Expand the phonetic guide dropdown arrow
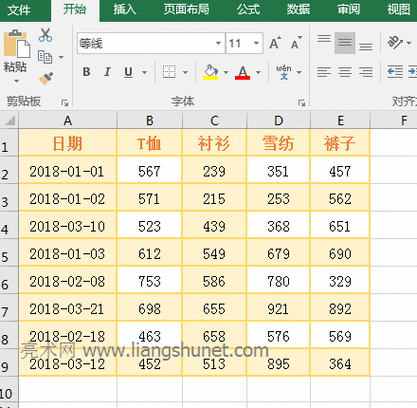This screenshot has width=417, height=408. (299, 72)
